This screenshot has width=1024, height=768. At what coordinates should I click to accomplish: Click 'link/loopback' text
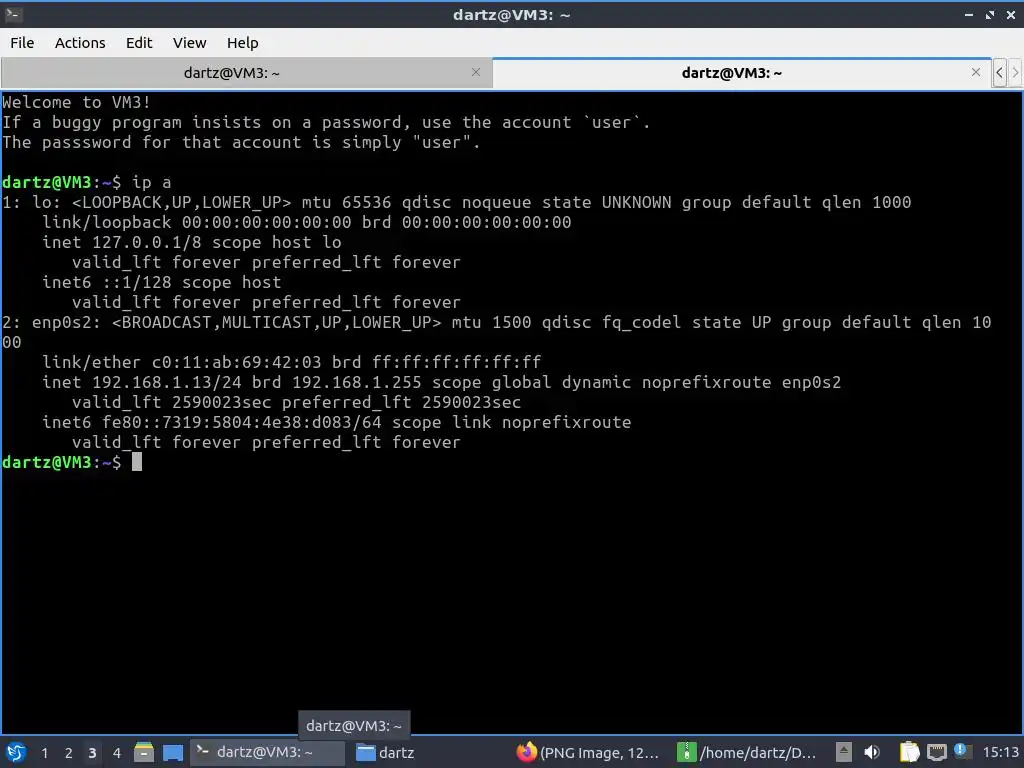click(107, 222)
